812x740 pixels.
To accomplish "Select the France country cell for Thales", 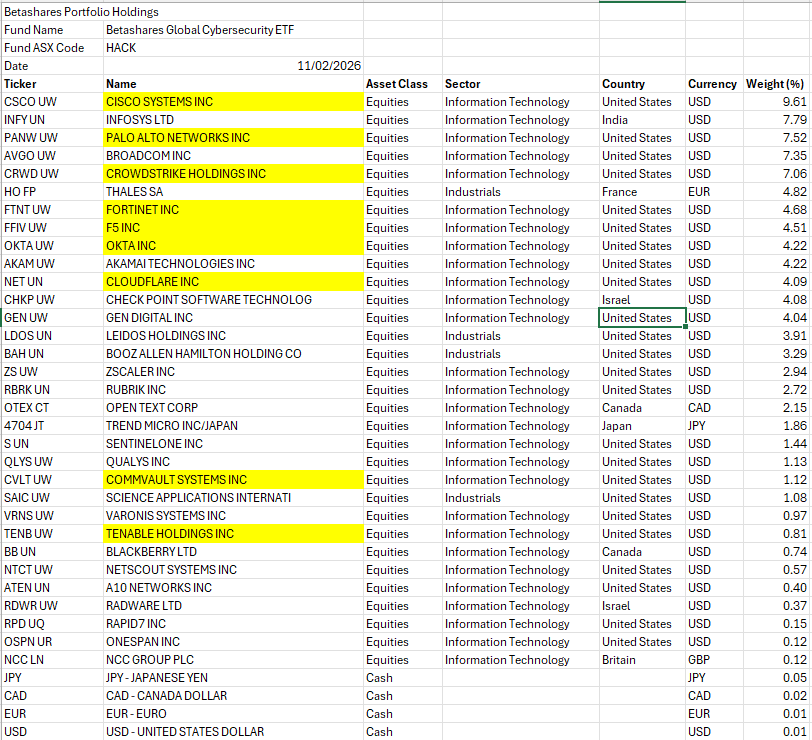I will (x=641, y=192).
